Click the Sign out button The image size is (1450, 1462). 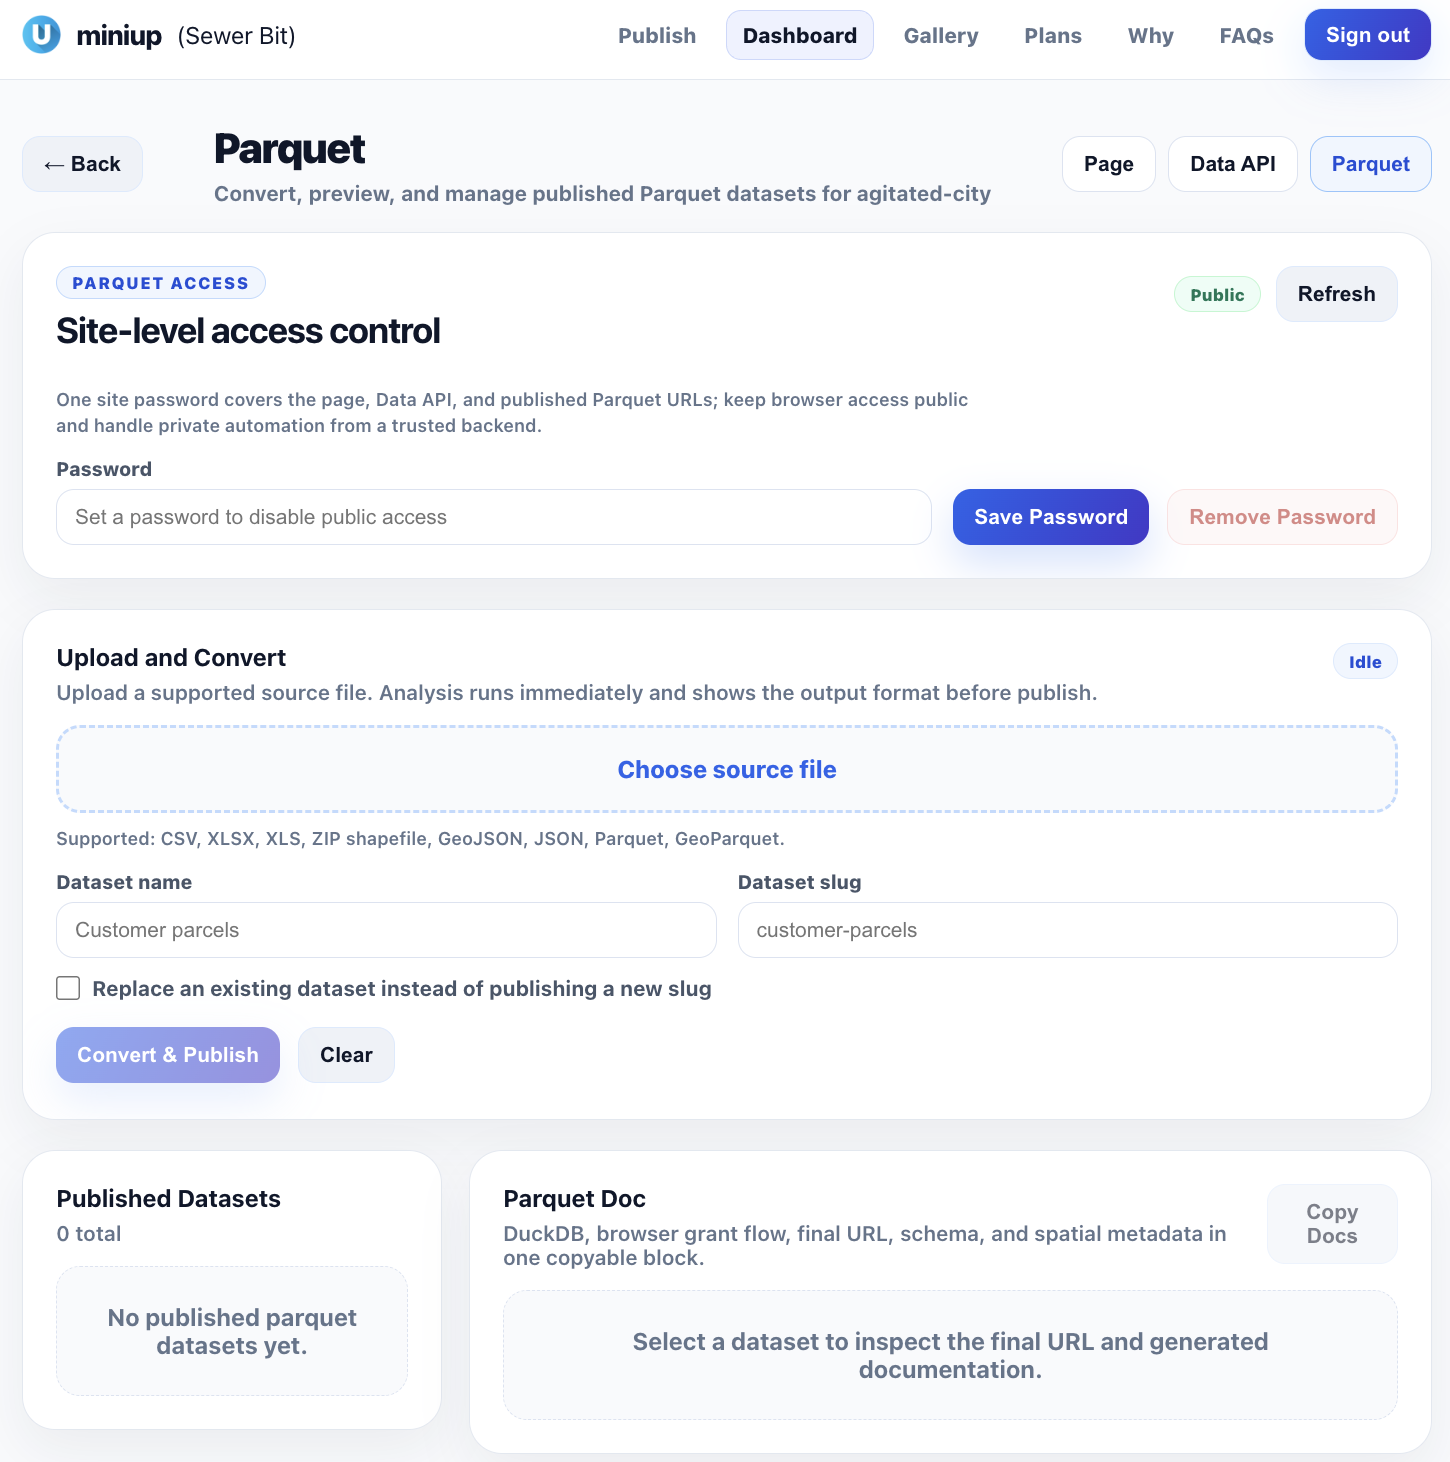pyautogui.click(x=1367, y=34)
